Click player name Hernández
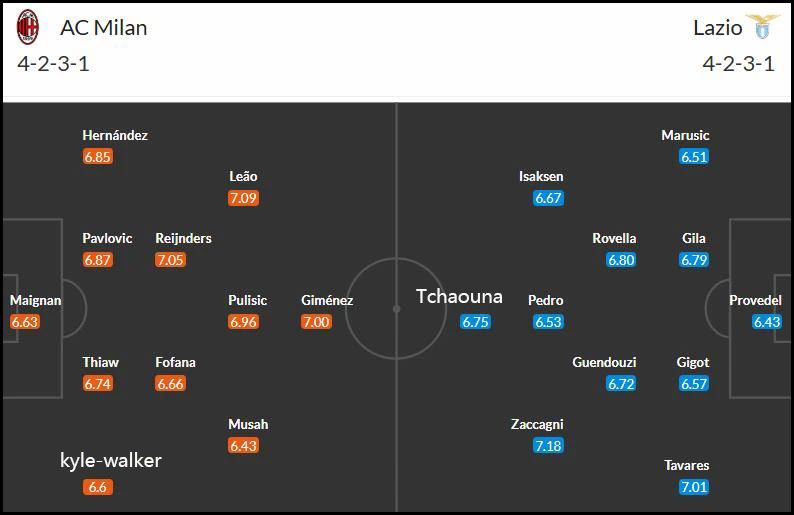This screenshot has width=794, height=515. pyautogui.click(x=115, y=135)
